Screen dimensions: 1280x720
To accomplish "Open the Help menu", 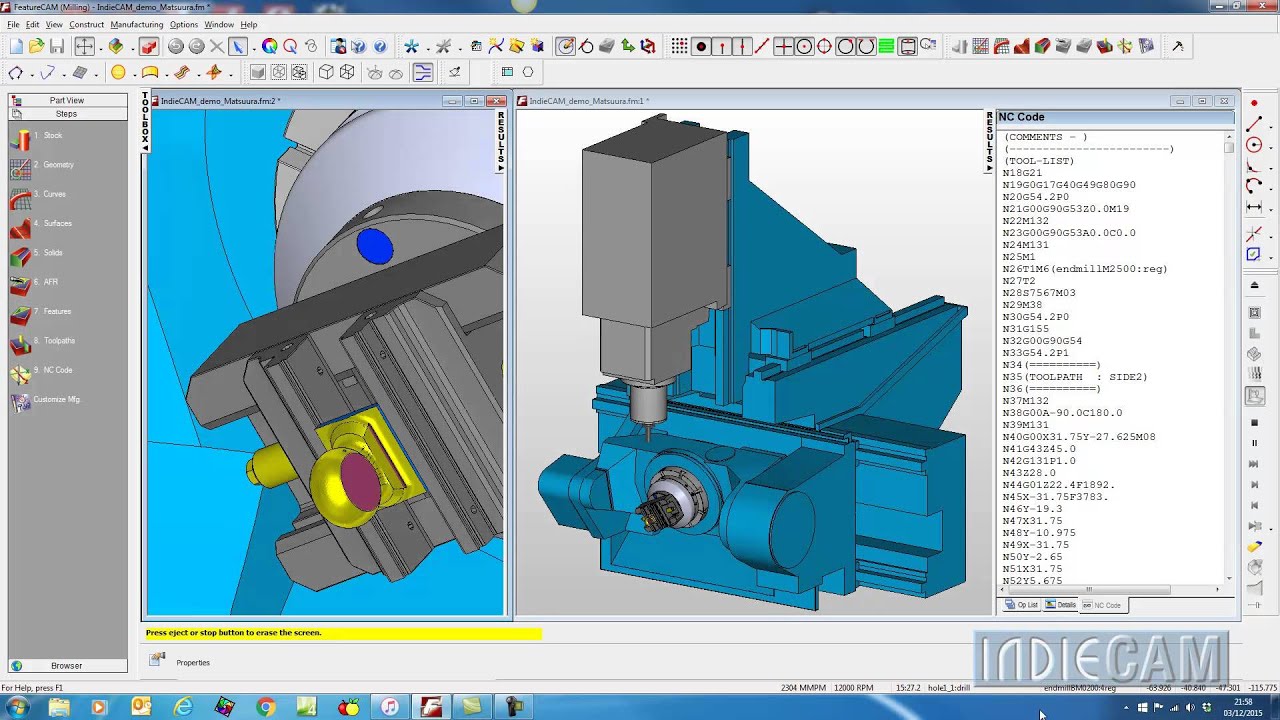I will click(x=249, y=24).
